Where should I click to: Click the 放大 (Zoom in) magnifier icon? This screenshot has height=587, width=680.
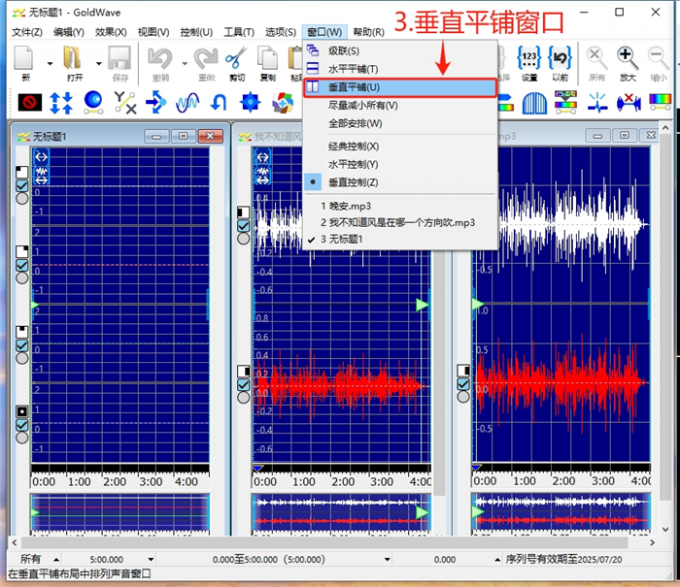[x=628, y=59]
